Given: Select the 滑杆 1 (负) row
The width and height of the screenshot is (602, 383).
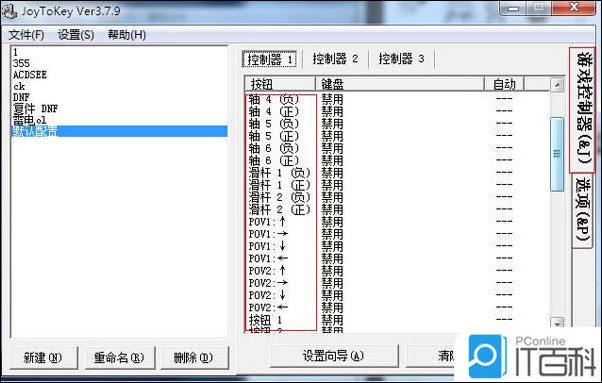Looking at the screenshot, I should tap(397, 173).
